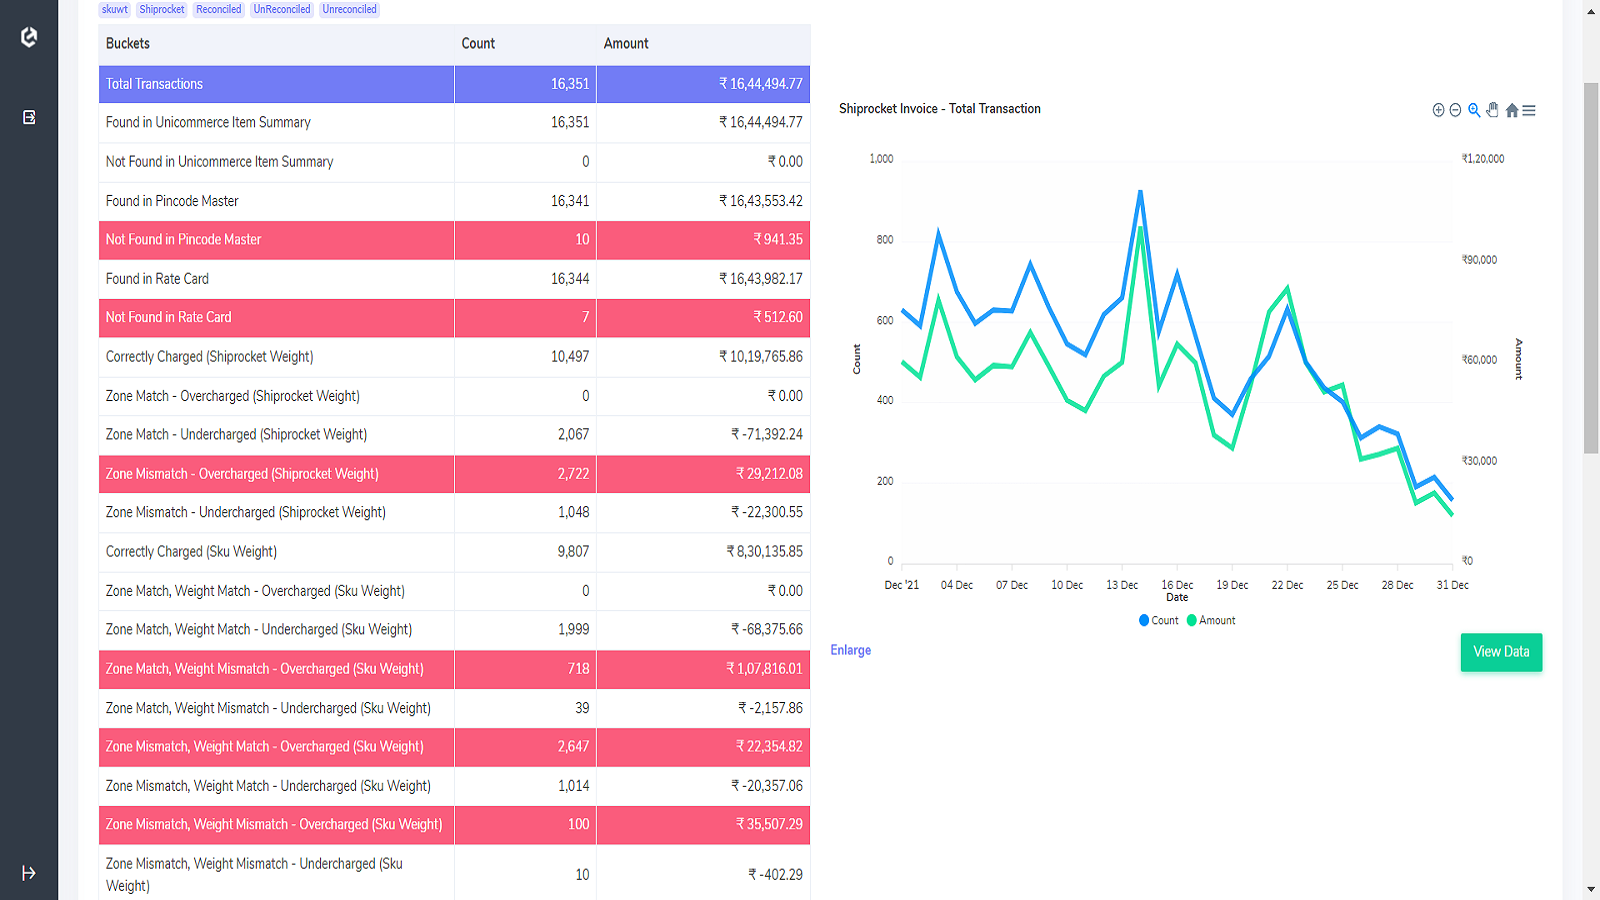This screenshot has height=900, width=1600.
Task: Select the skuwt tag
Action: [115, 9]
